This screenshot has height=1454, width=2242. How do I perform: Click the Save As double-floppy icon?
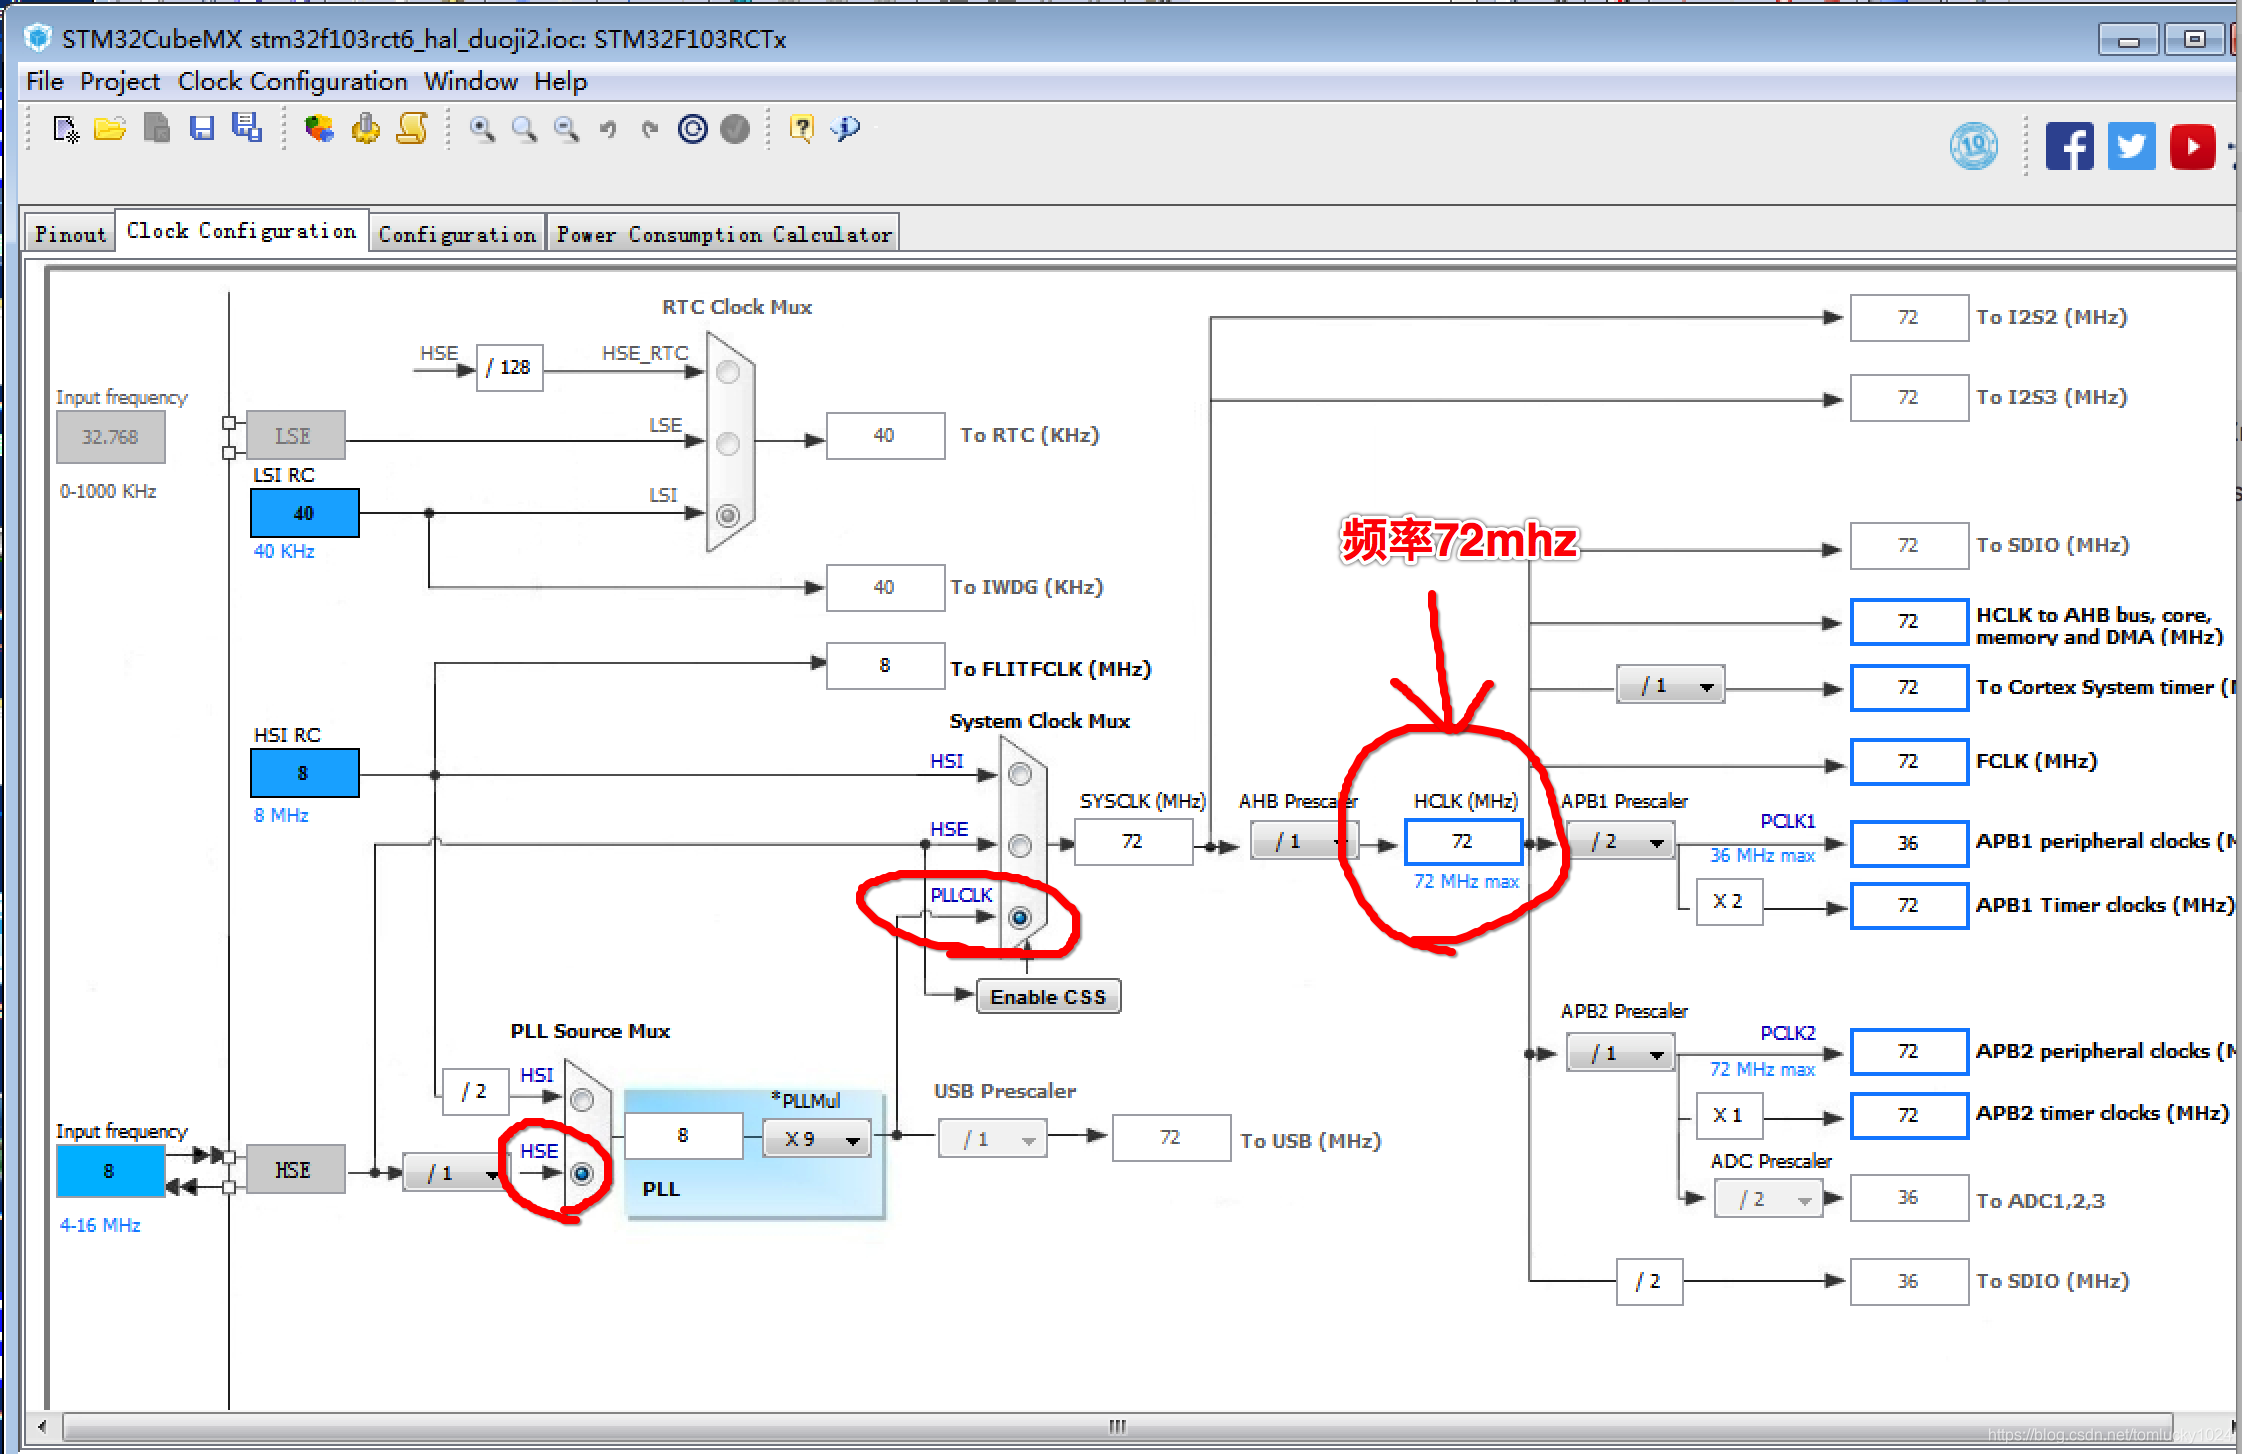click(x=246, y=128)
